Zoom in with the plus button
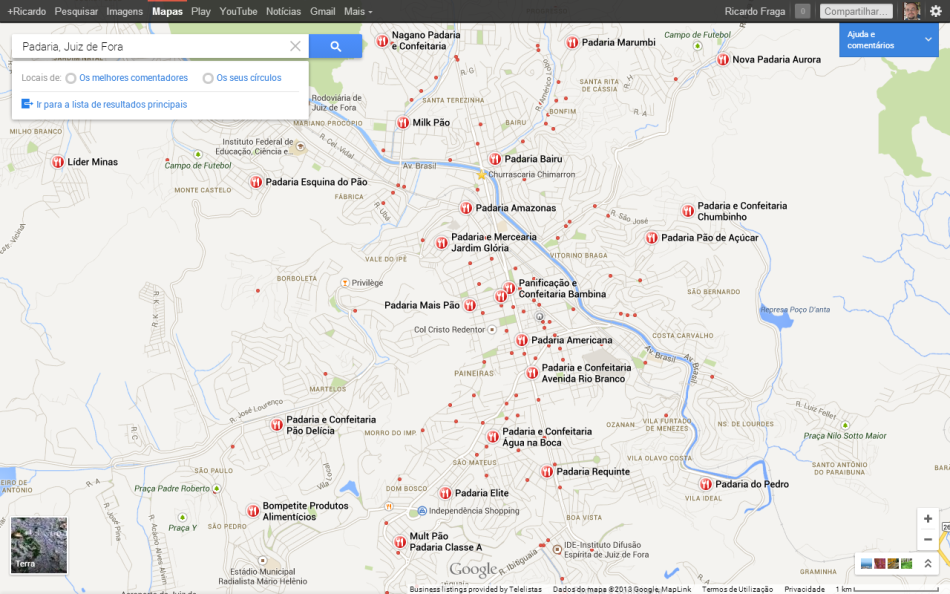 coord(928,519)
